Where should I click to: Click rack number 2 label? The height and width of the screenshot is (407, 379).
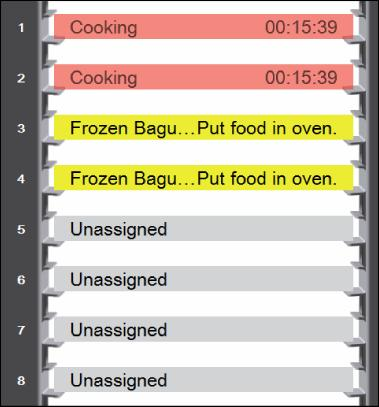click(21, 78)
